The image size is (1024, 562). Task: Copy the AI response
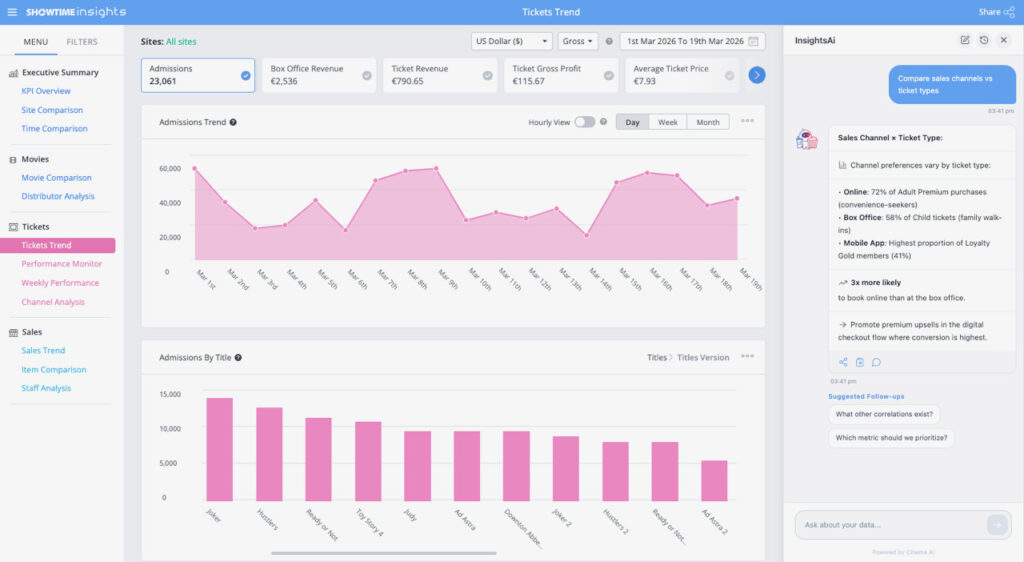[x=859, y=362]
